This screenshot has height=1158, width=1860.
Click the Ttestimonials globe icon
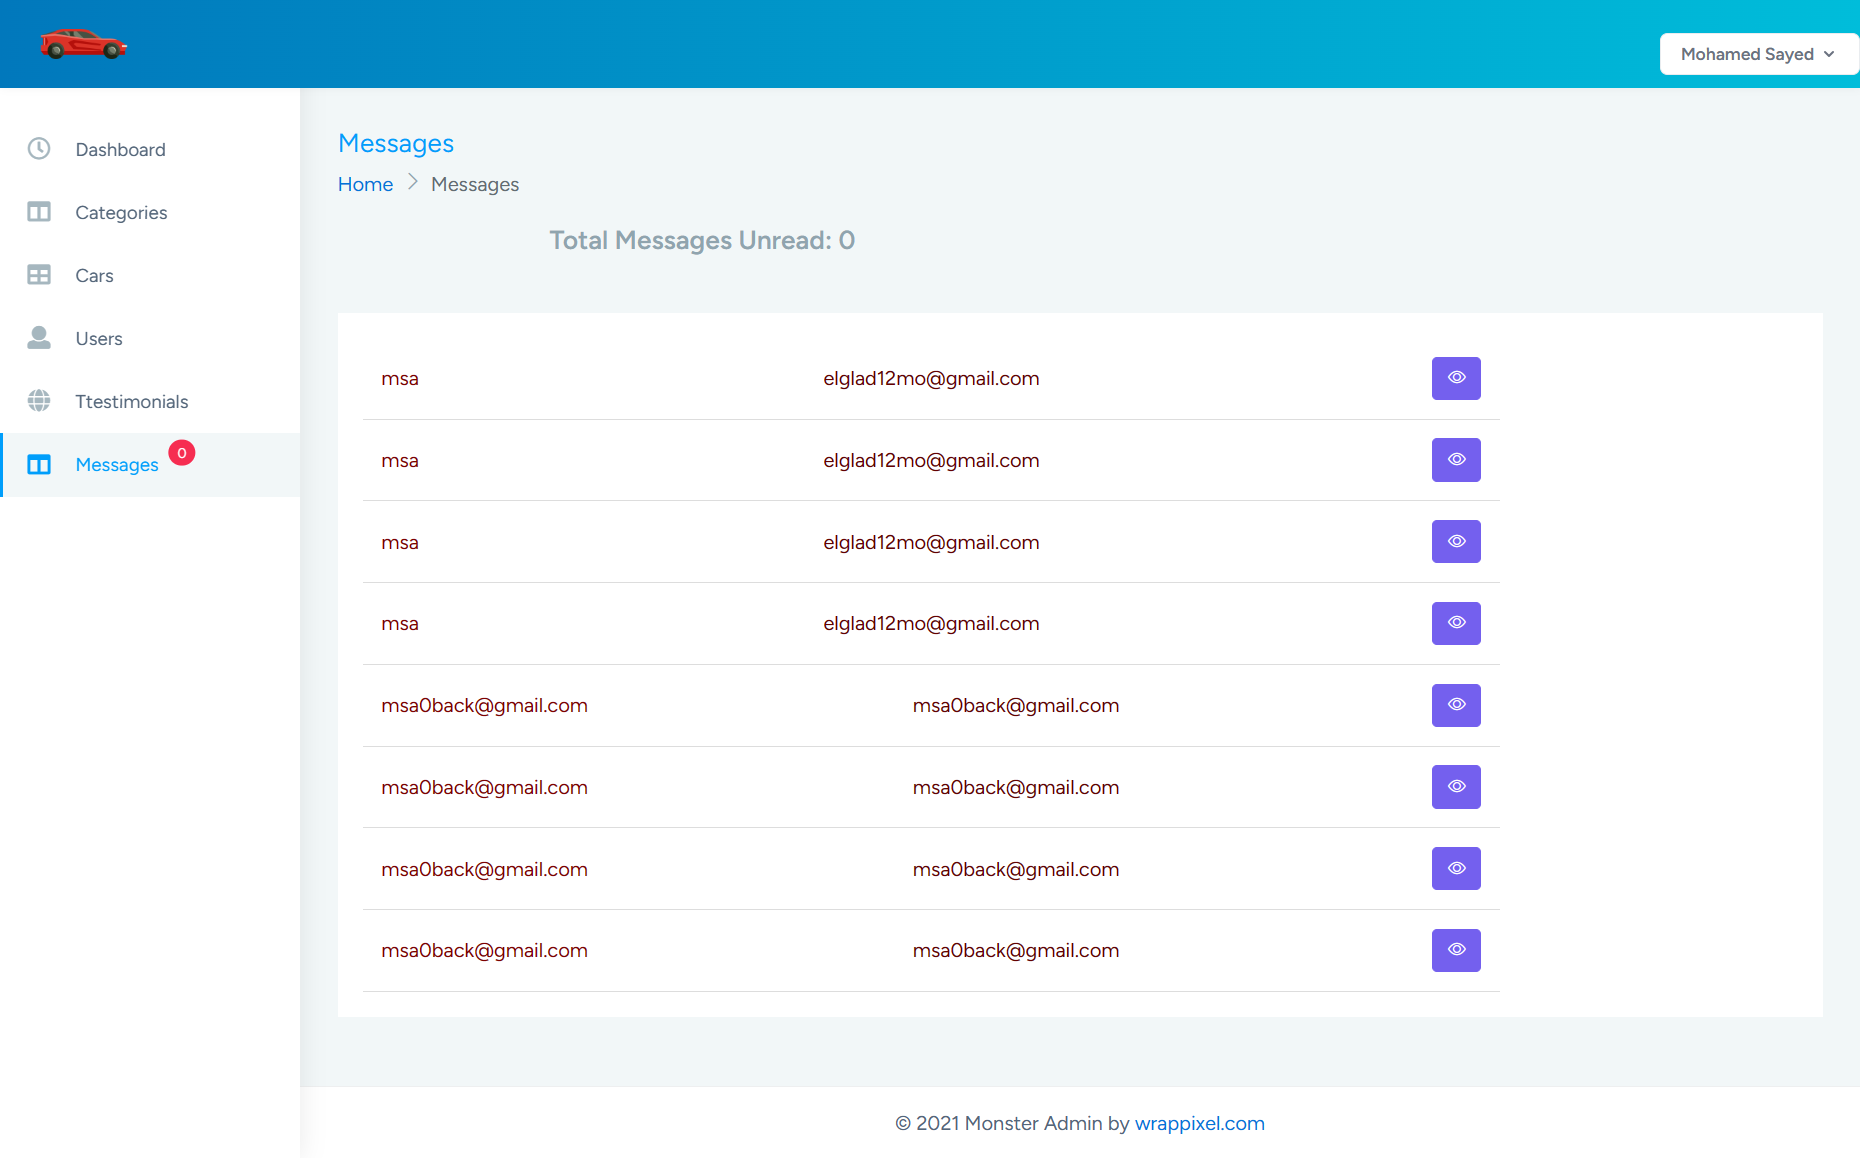[x=39, y=401]
